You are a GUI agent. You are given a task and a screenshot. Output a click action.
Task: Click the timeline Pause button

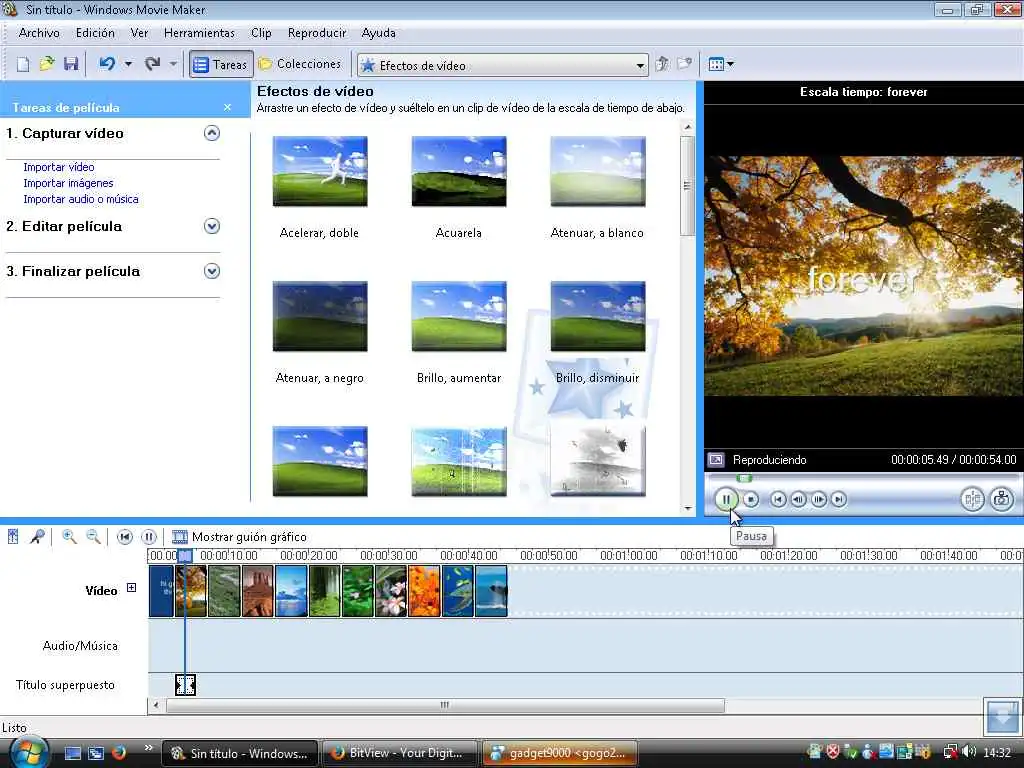coord(149,537)
